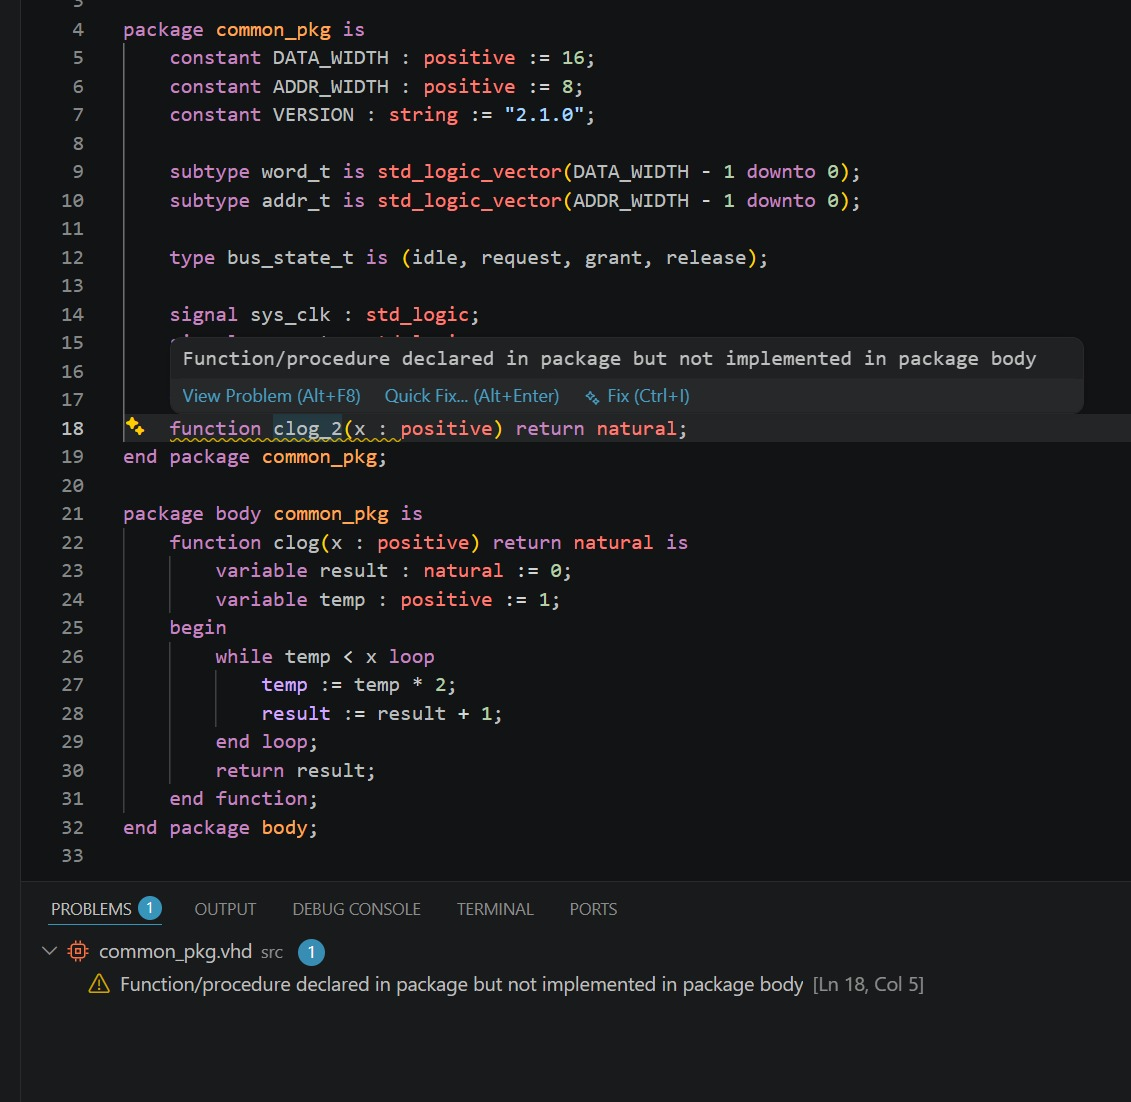The image size is (1131, 1102).
Task: Click the clog_2 function name on line 18
Action: pyautogui.click(x=307, y=428)
